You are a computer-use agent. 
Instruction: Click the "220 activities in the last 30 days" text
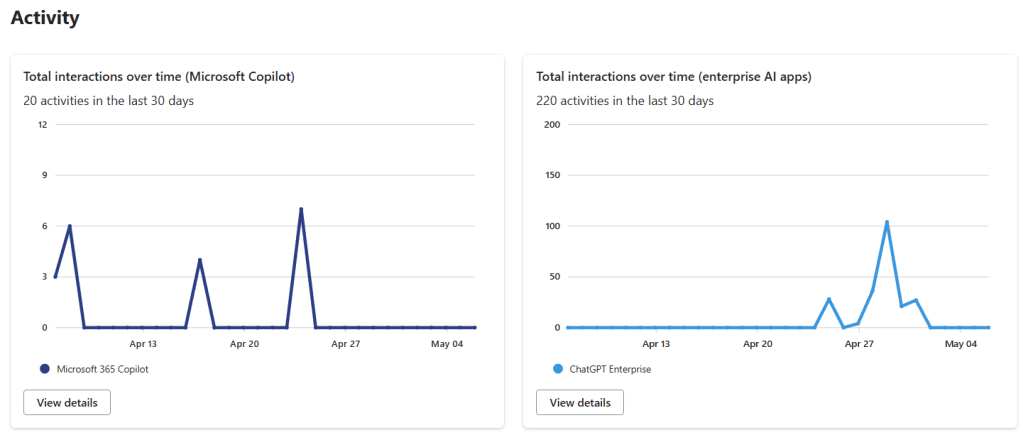click(x=625, y=100)
